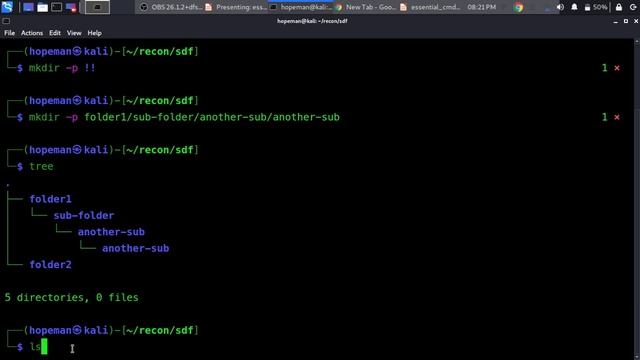Click the battery 50% indicator
640x360 pixels.
[596, 7]
